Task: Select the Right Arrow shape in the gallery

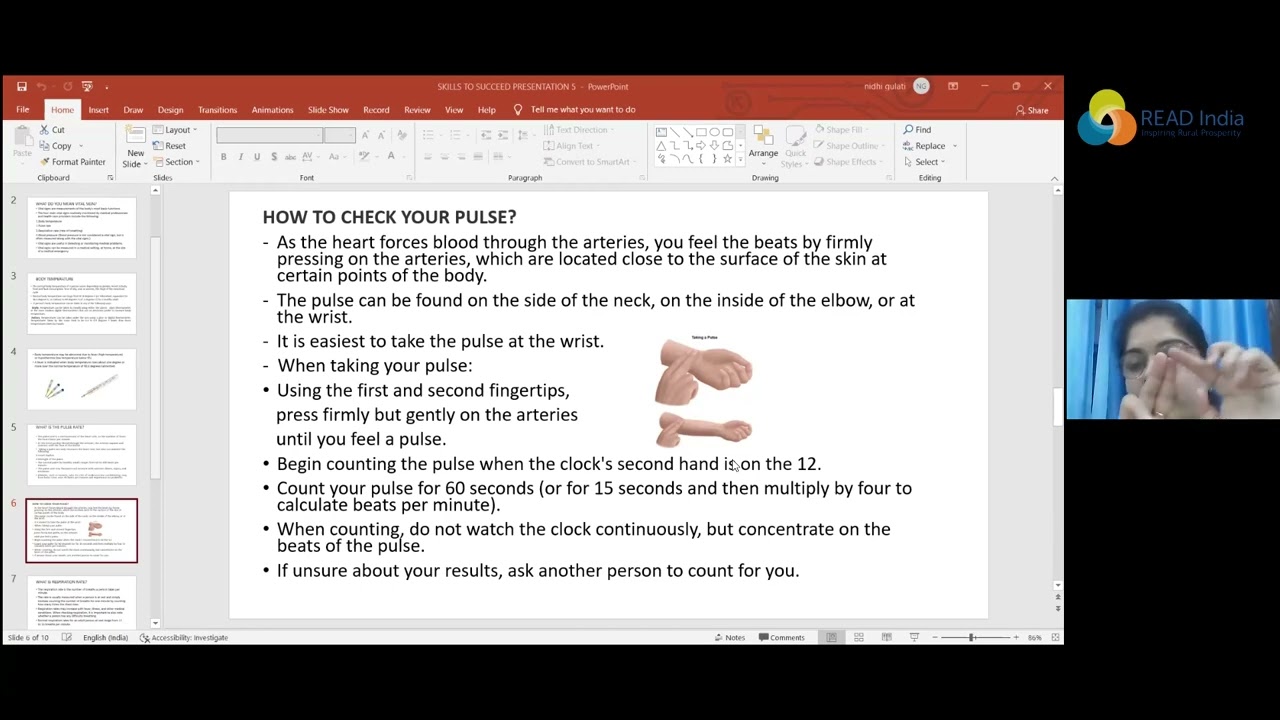Action: 701,146
